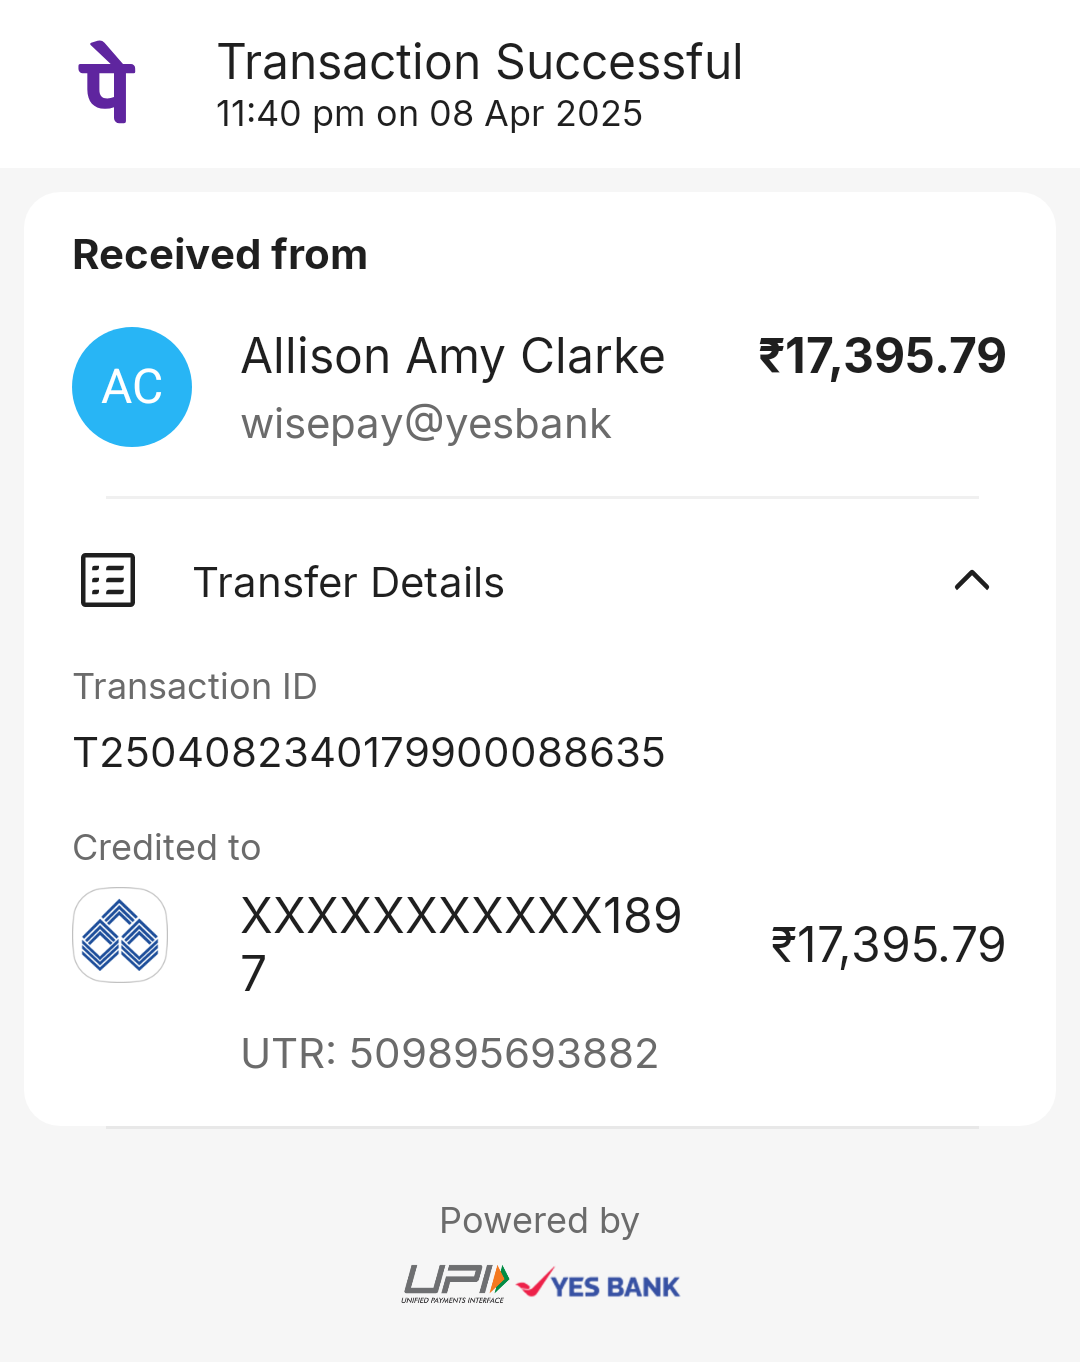Click the masked account number XXXXXXXXXXX1897
This screenshot has width=1080, height=1362.
(462, 944)
